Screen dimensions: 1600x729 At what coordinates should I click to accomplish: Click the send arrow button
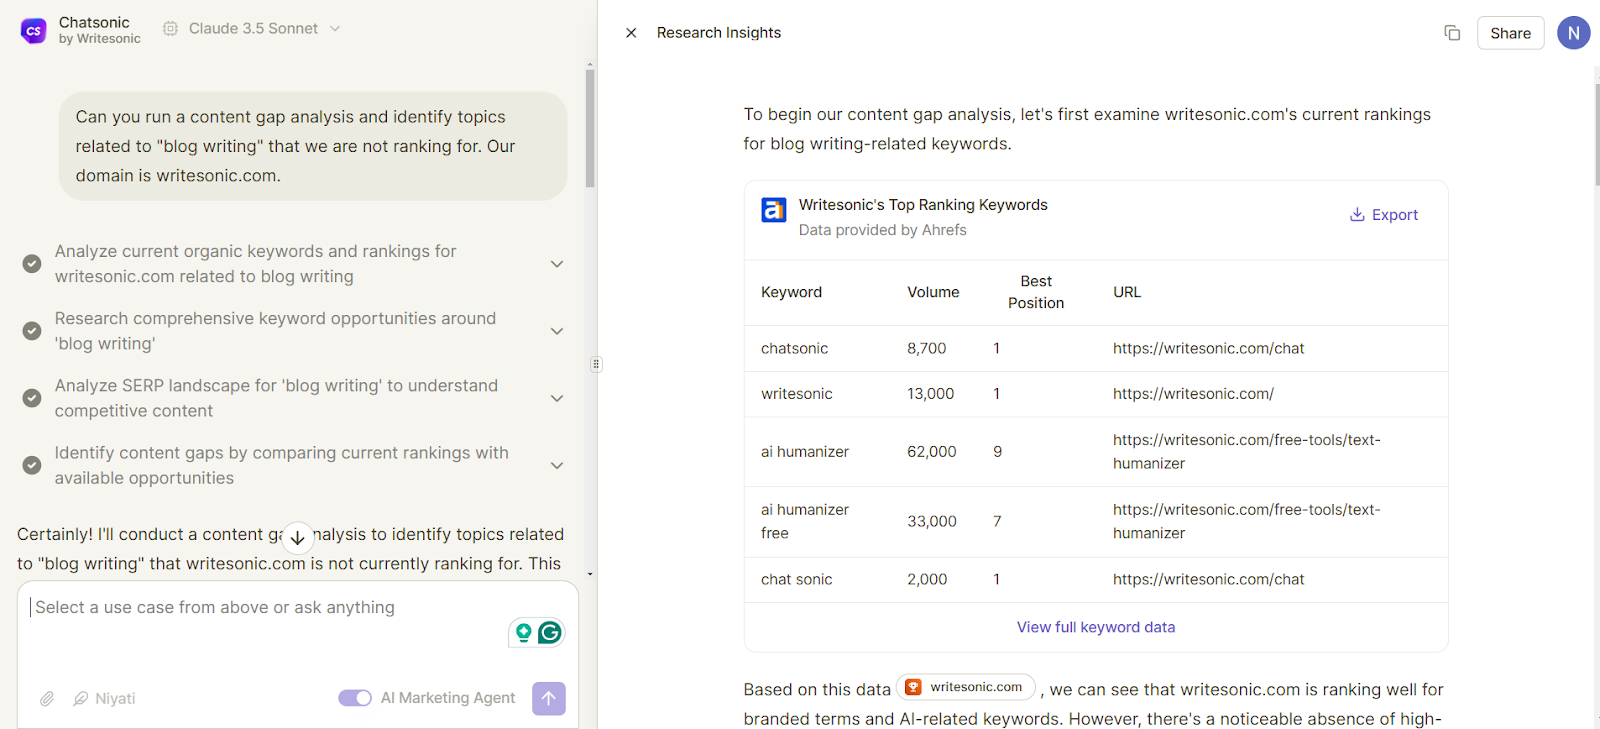(x=548, y=699)
